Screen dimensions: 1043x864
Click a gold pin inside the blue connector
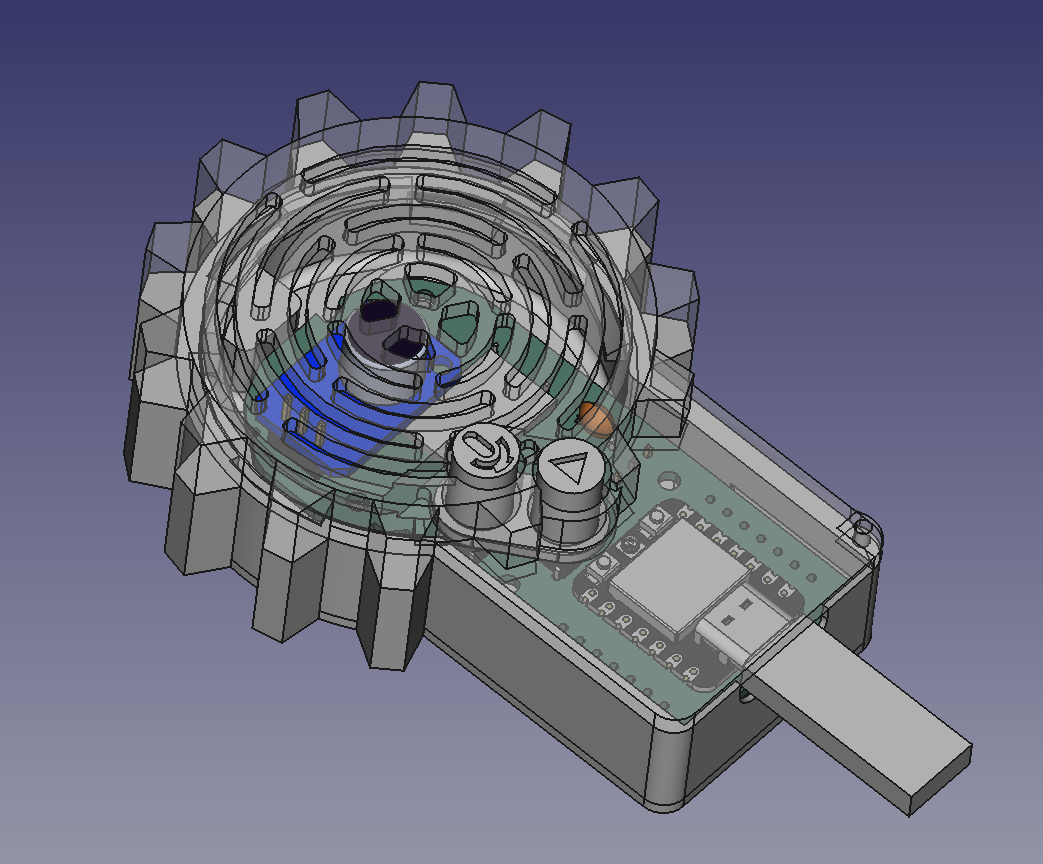coord(303,414)
